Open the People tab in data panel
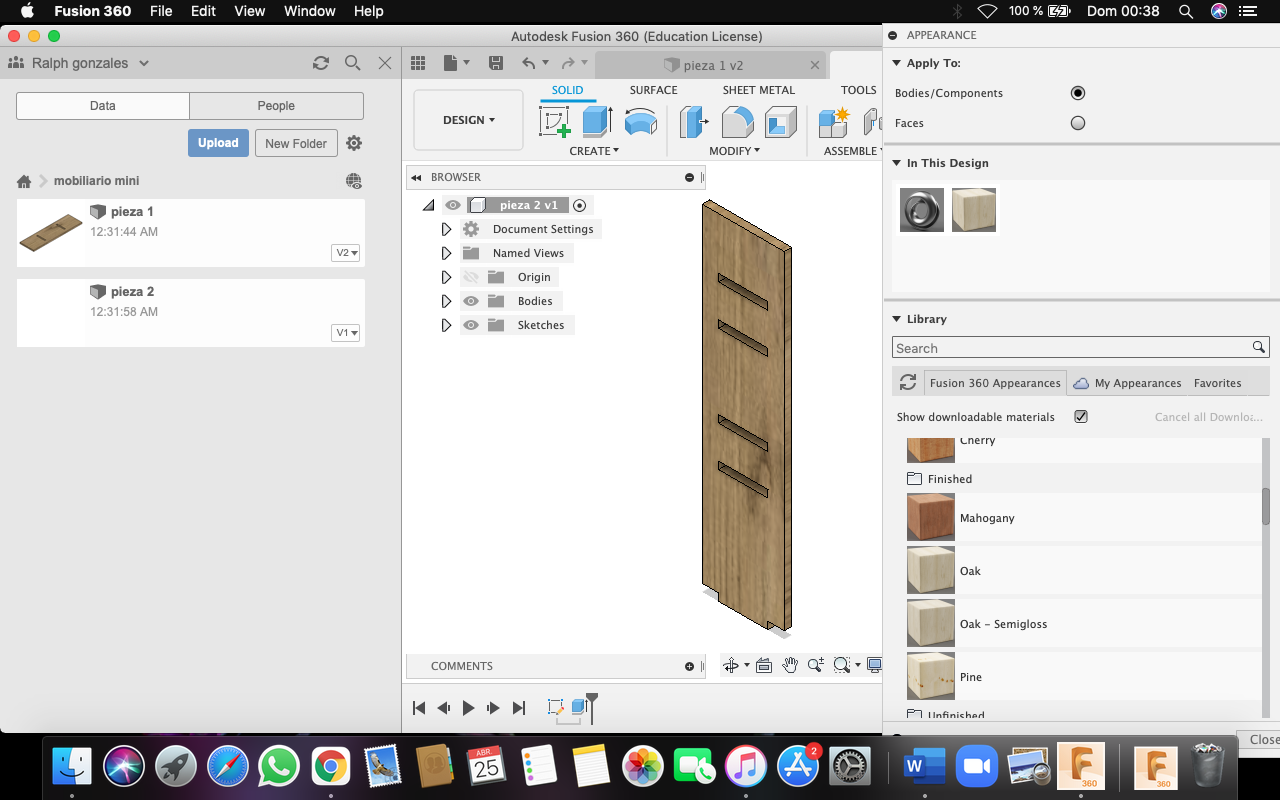This screenshot has height=800, width=1280. (276, 106)
